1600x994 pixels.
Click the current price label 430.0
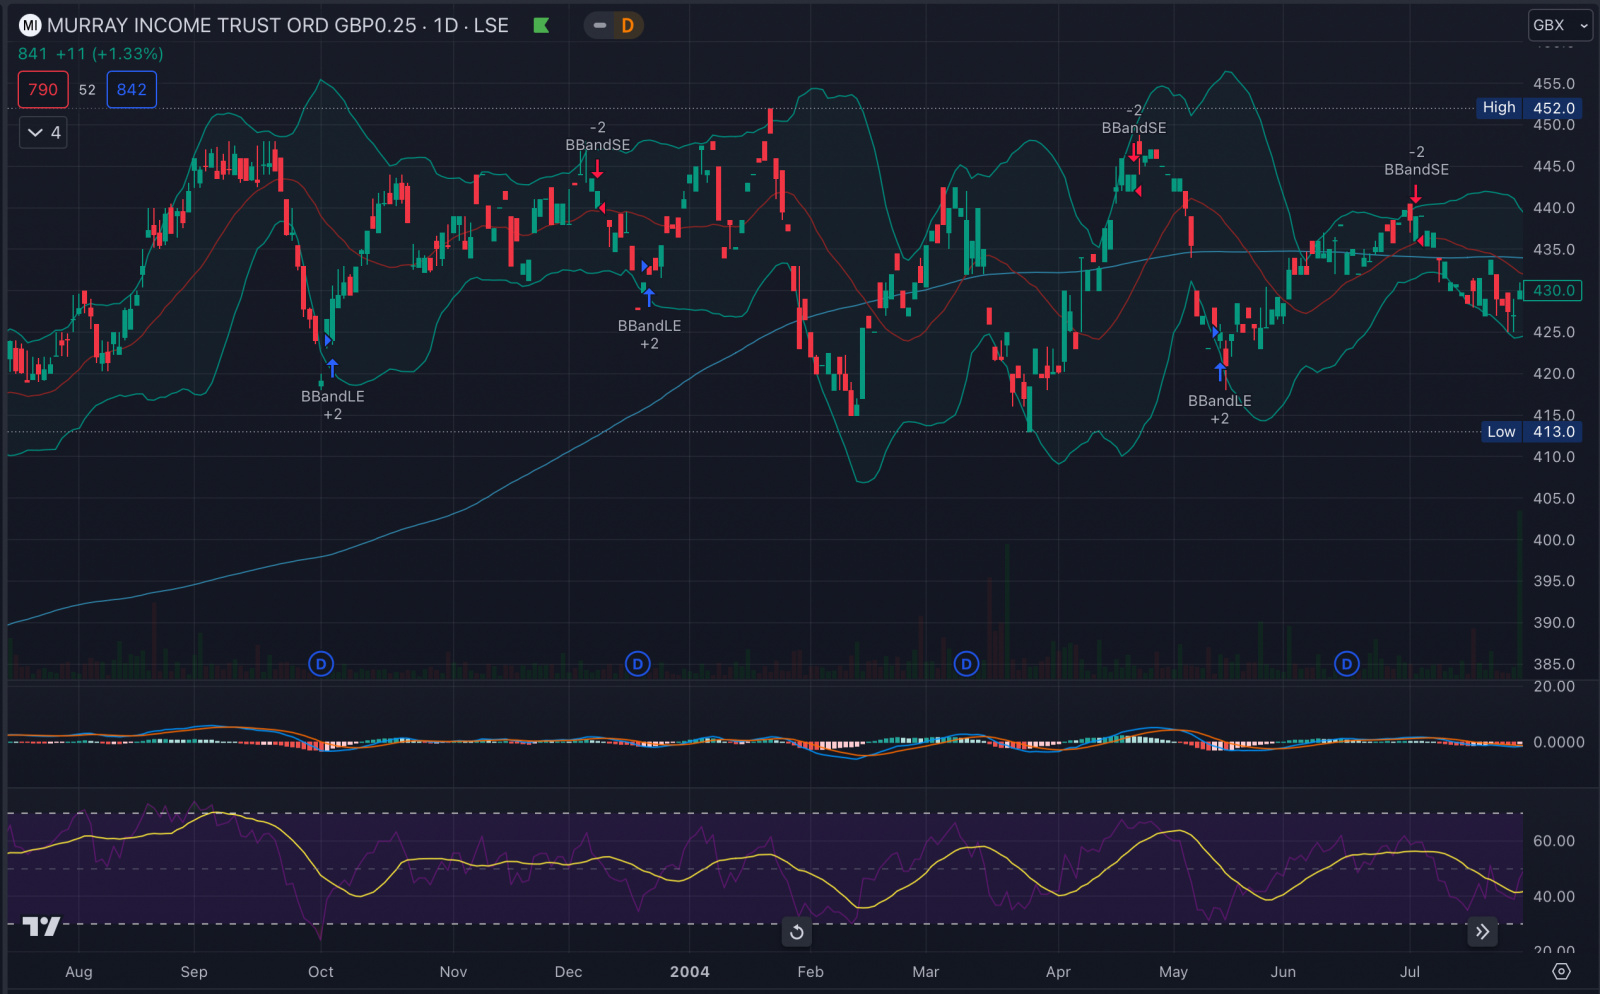point(1553,290)
